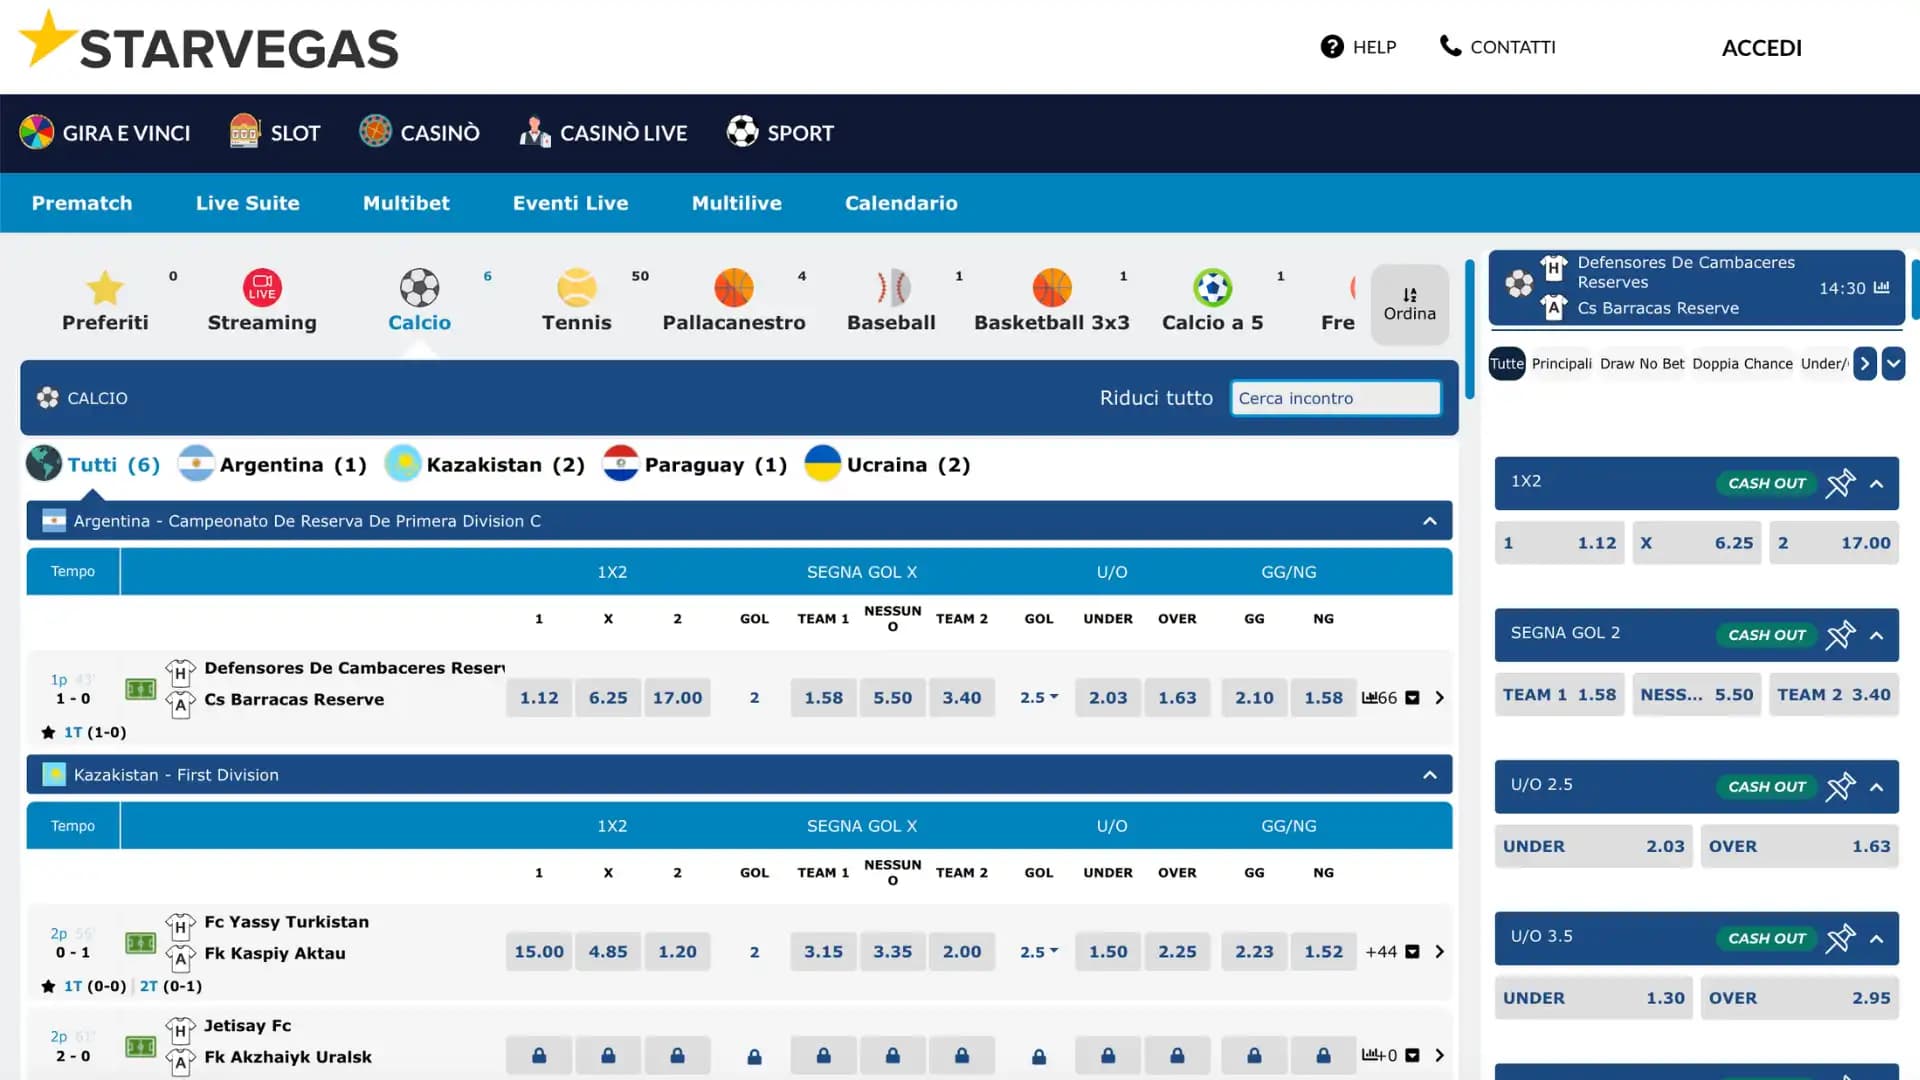Pin the 1X2 cash out panel
This screenshot has height=1080, width=1920.
[x=1841, y=483]
